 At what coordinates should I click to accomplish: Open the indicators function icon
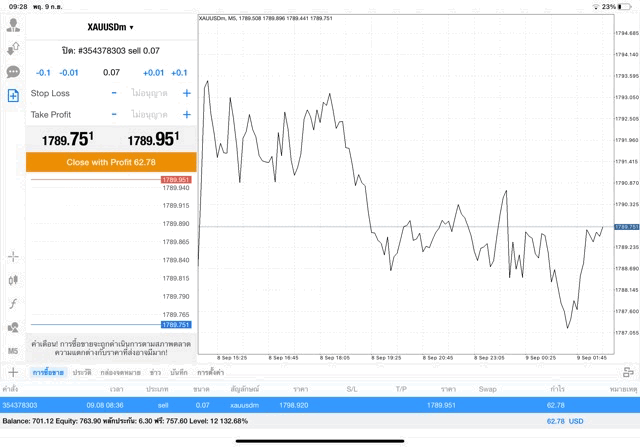coord(13,304)
